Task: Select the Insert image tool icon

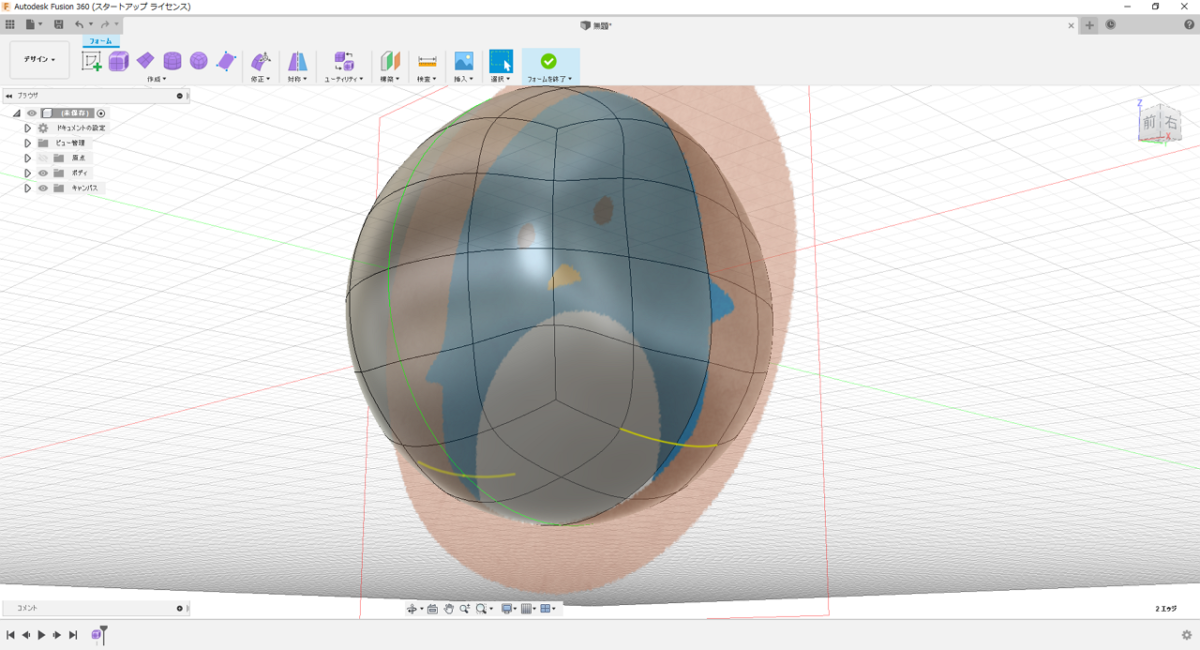Action: click(464, 61)
